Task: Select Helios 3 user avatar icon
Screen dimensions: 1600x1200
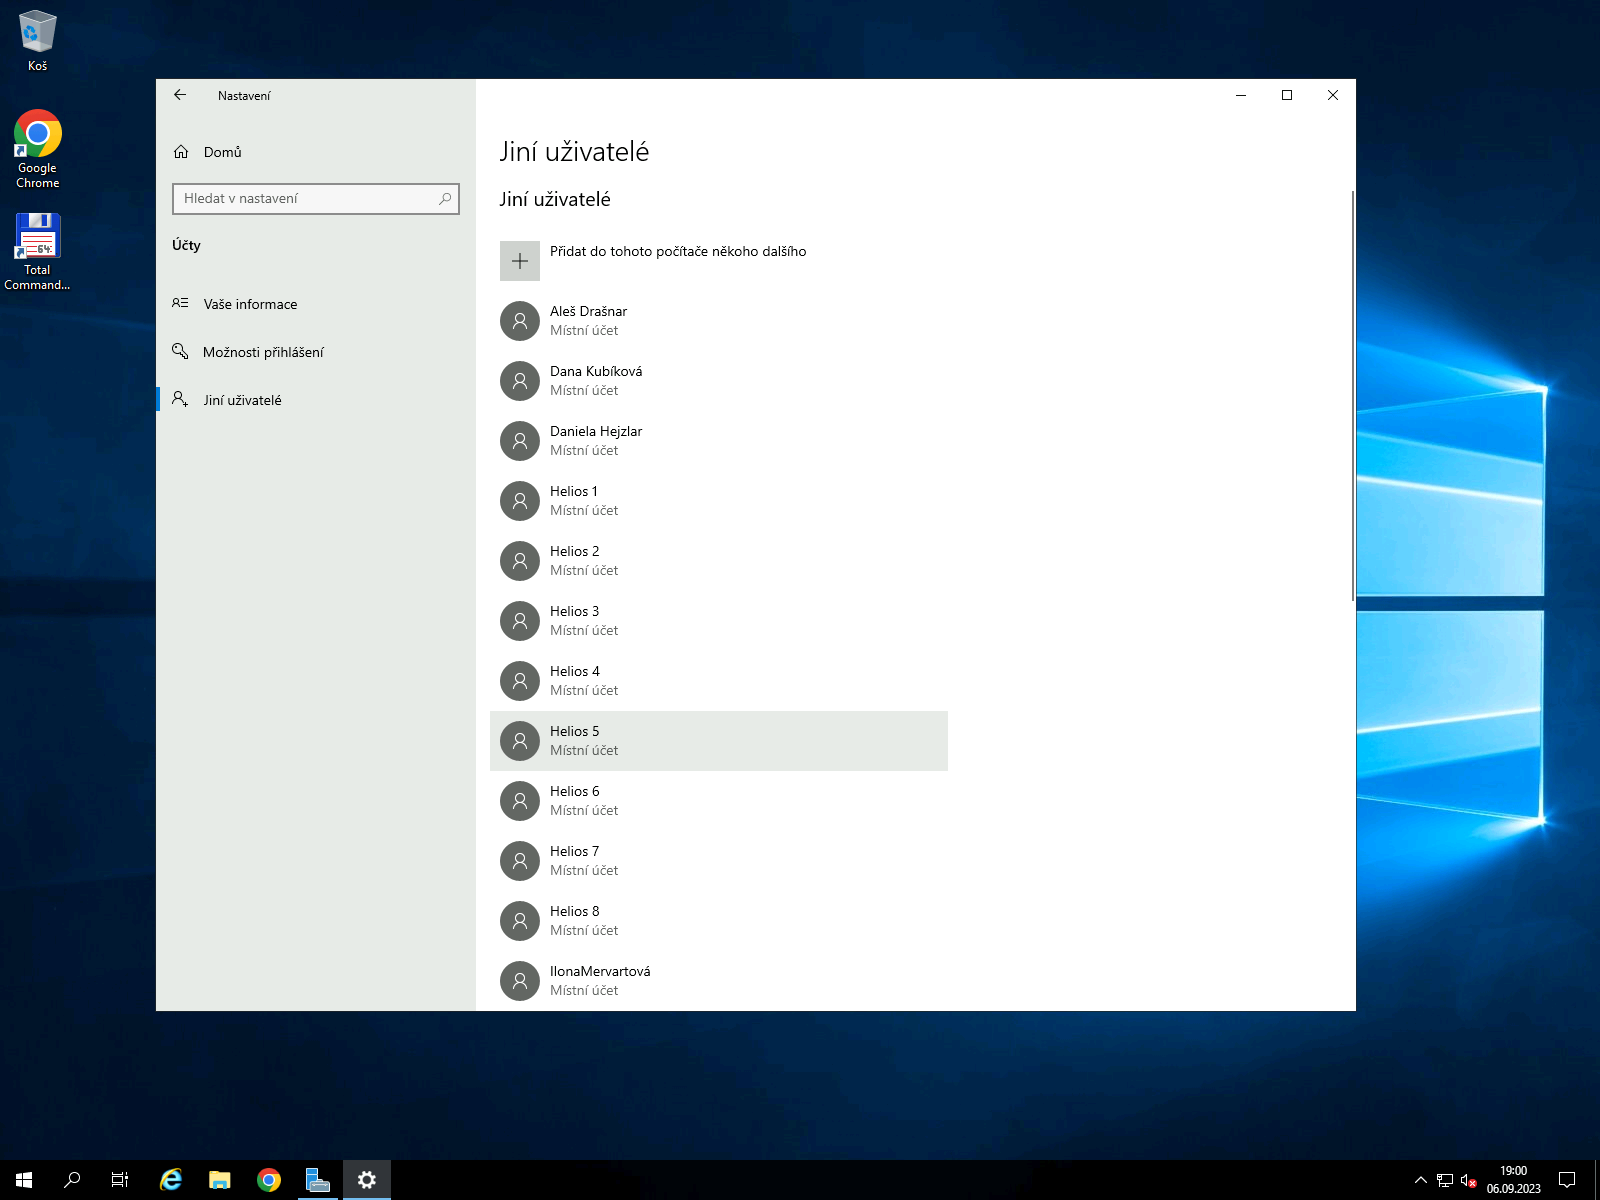Action: 519,620
